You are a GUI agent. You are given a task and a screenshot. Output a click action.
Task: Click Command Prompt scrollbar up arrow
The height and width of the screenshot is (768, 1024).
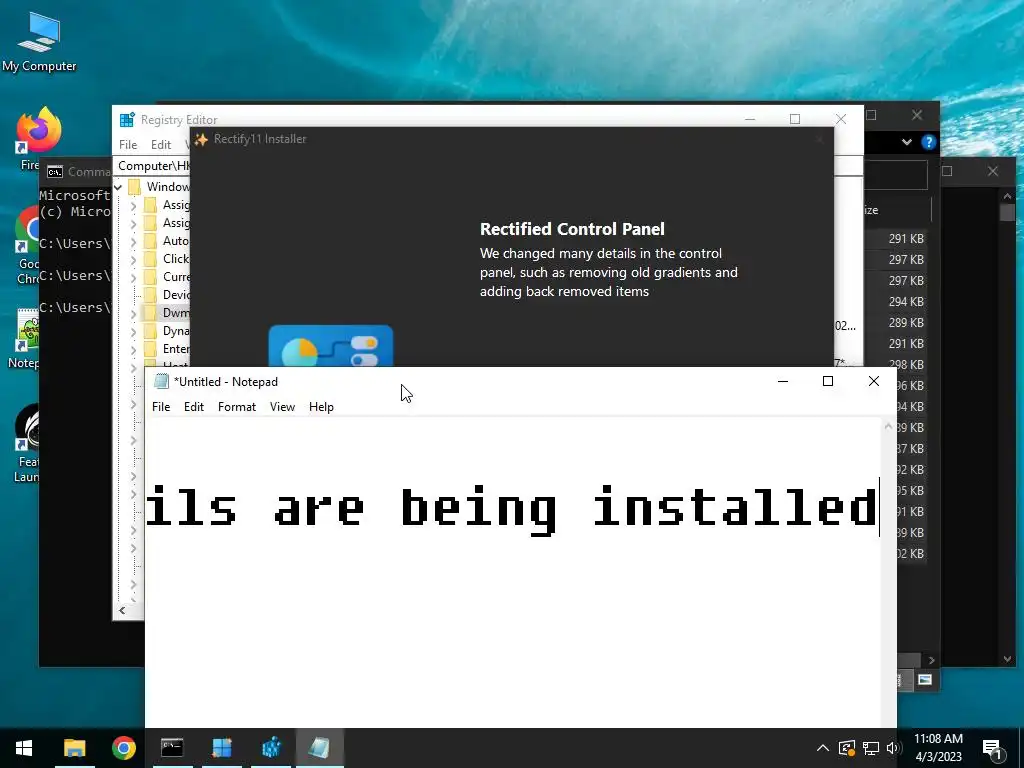coord(1007,195)
